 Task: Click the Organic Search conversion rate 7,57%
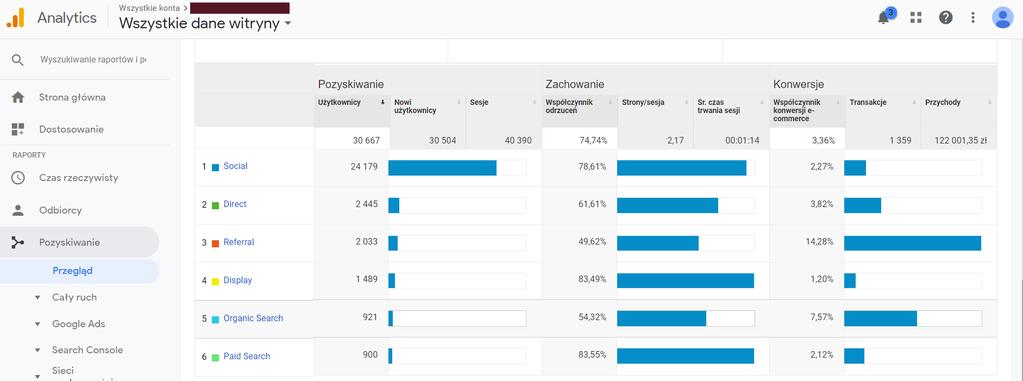click(x=821, y=318)
